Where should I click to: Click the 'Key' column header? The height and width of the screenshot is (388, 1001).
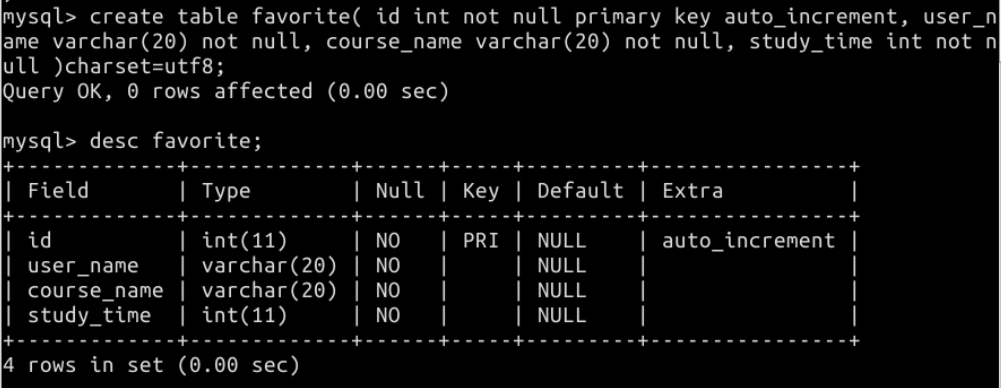[481, 191]
